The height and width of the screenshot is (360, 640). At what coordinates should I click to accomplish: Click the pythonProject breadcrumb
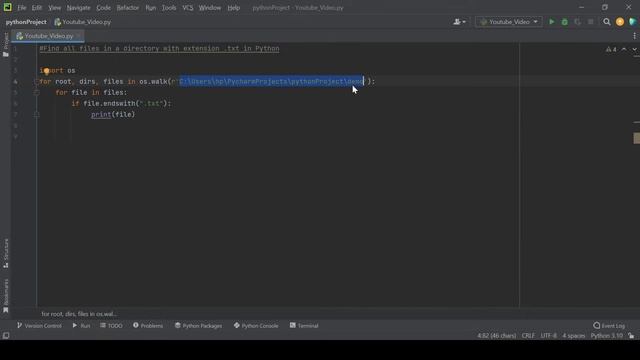click(x=26, y=22)
